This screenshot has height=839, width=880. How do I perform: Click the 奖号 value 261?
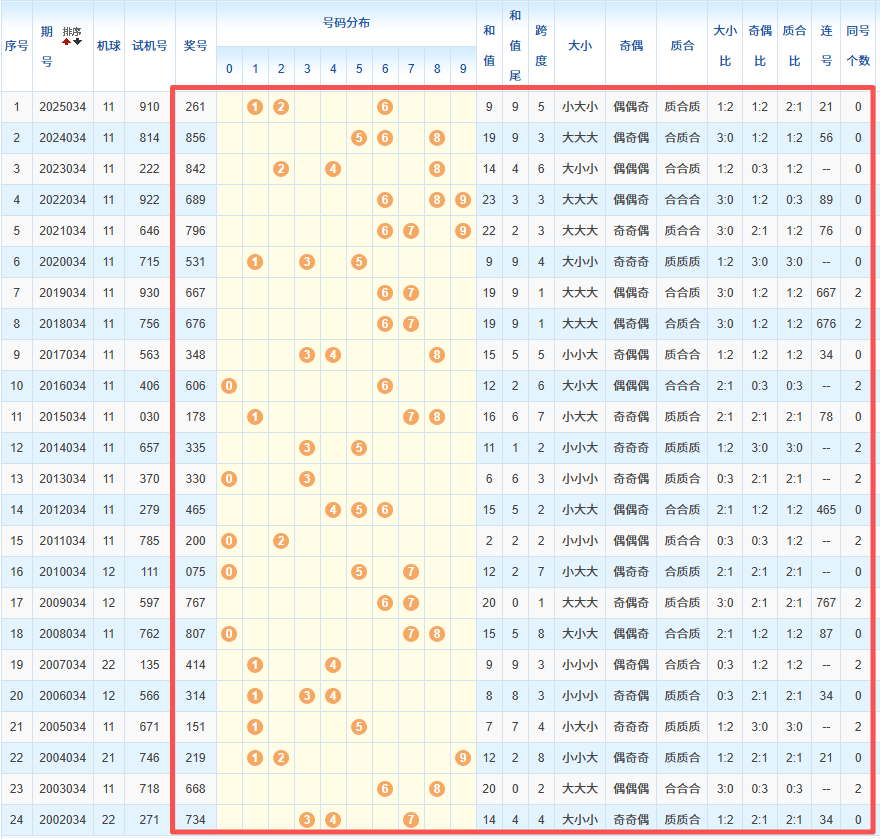coord(195,107)
